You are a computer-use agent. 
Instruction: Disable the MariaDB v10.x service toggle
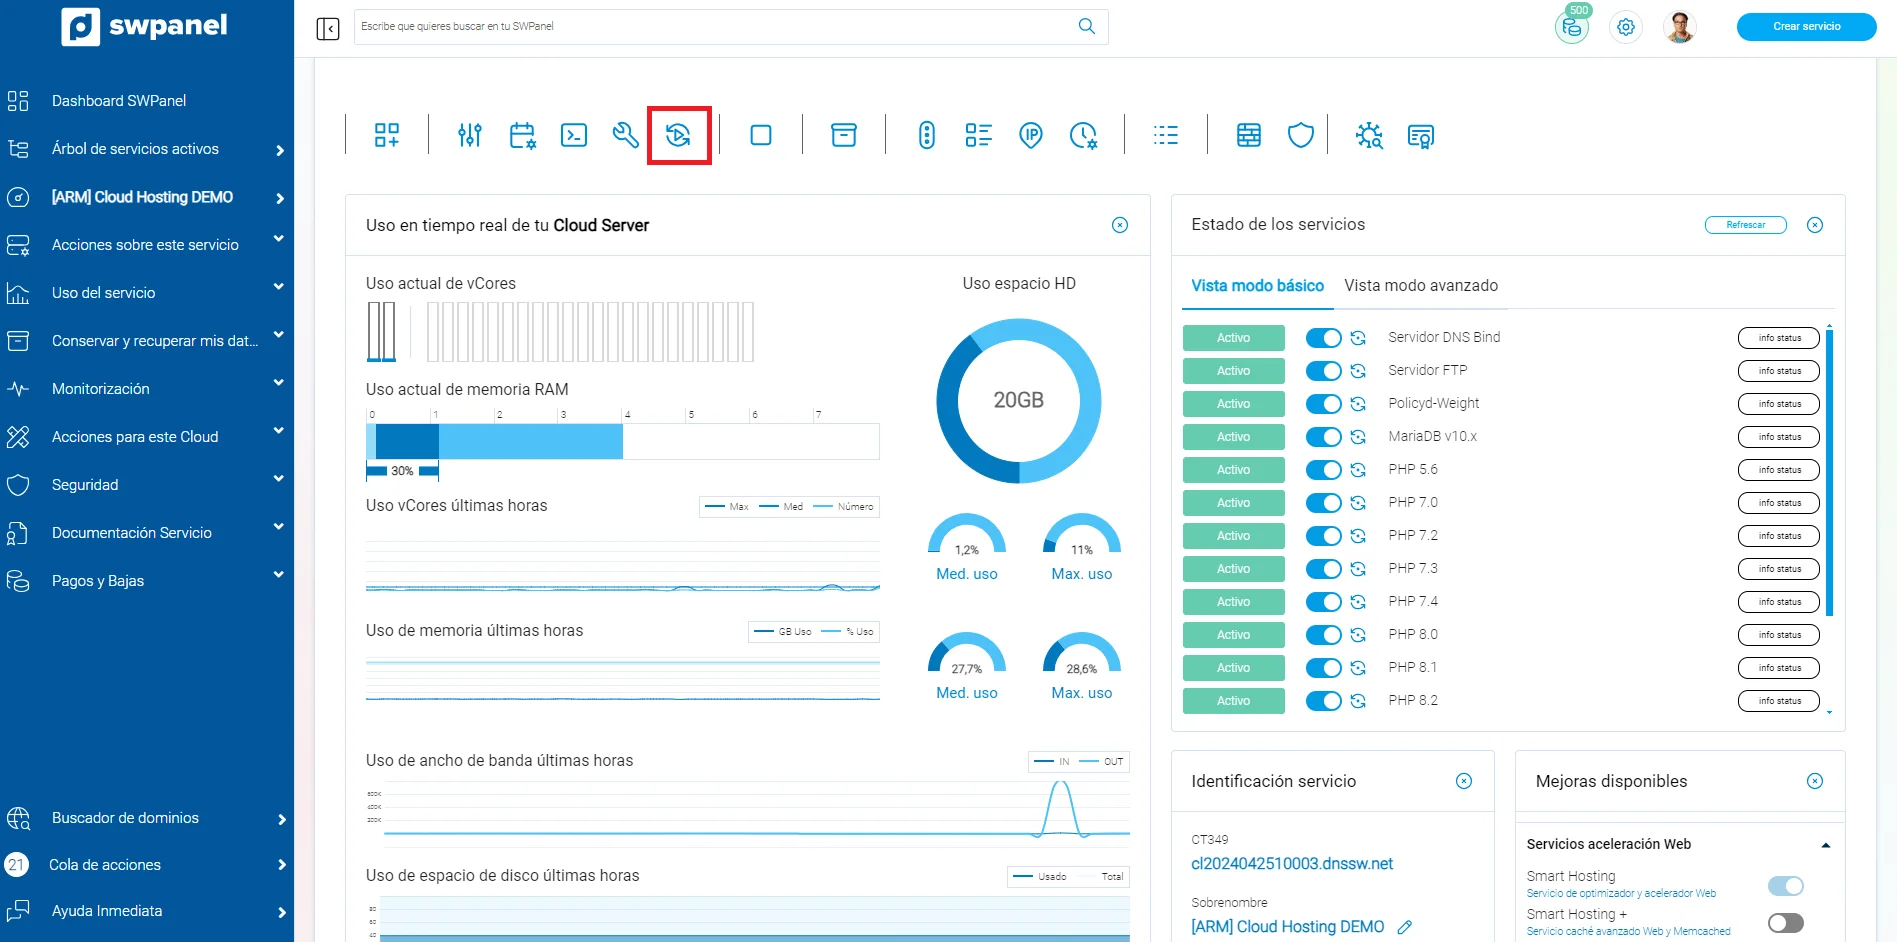(1323, 437)
